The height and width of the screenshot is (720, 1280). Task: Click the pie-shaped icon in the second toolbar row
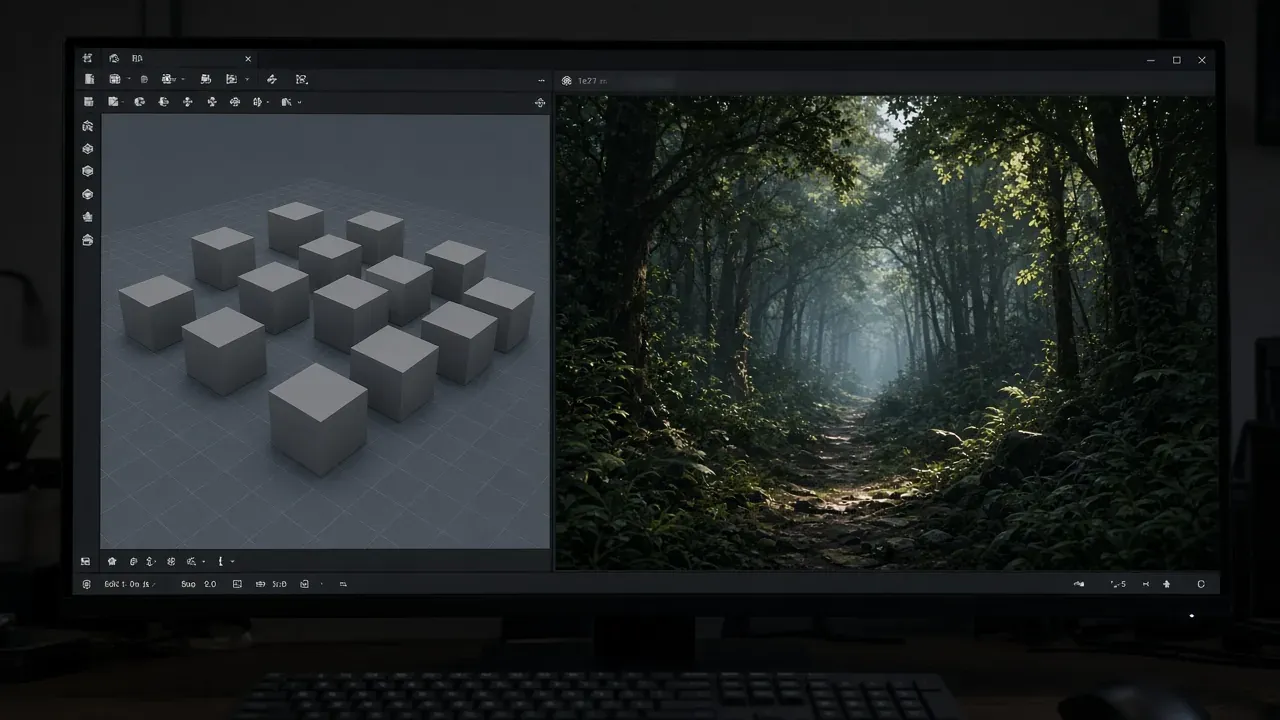click(x=139, y=102)
